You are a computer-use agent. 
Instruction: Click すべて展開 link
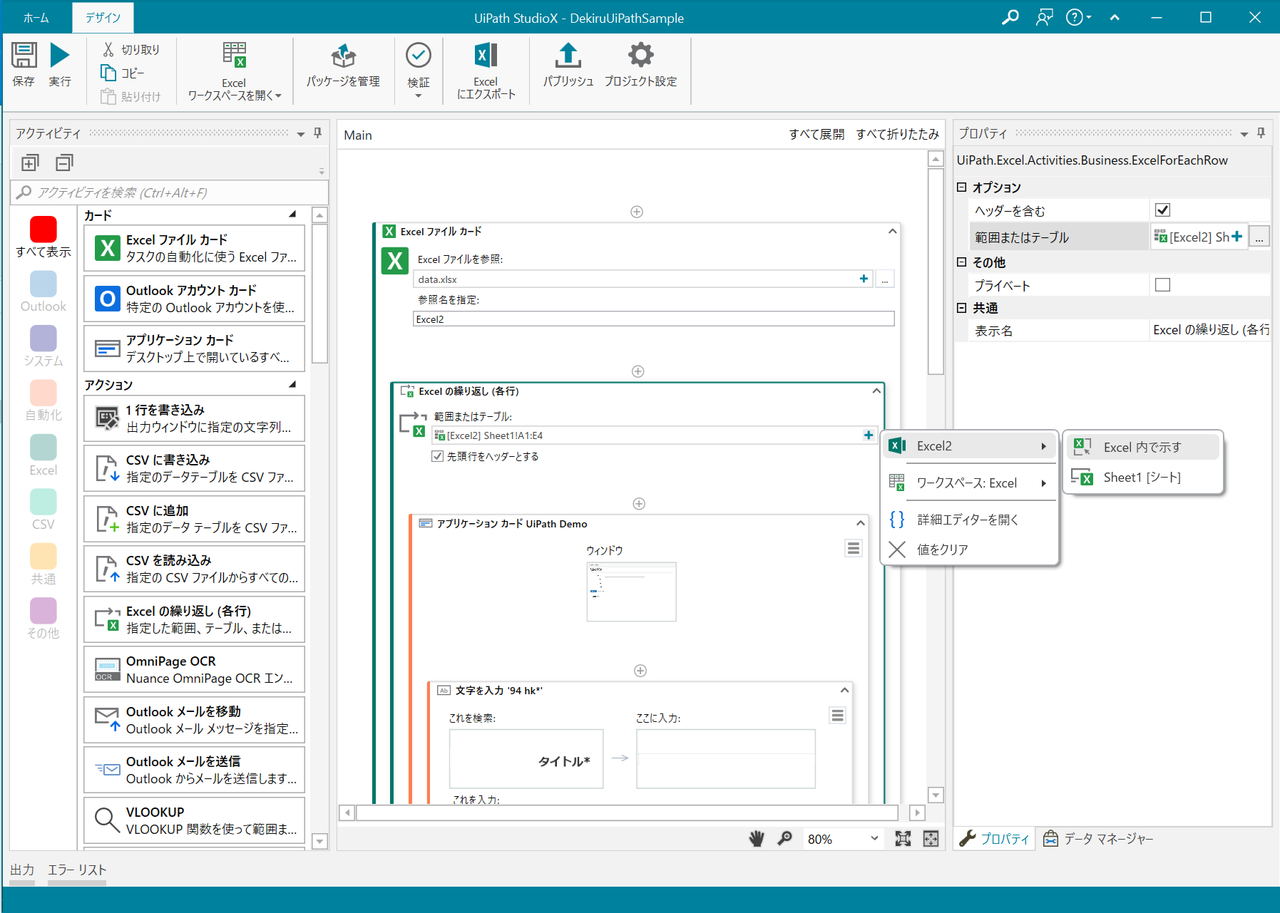pyautogui.click(x=816, y=134)
